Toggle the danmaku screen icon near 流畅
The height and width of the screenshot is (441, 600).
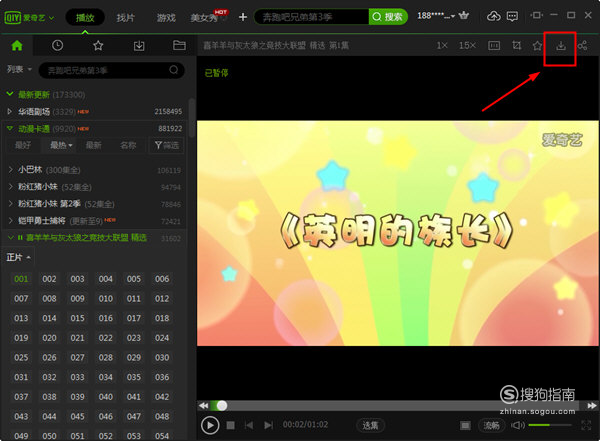tap(465, 426)
